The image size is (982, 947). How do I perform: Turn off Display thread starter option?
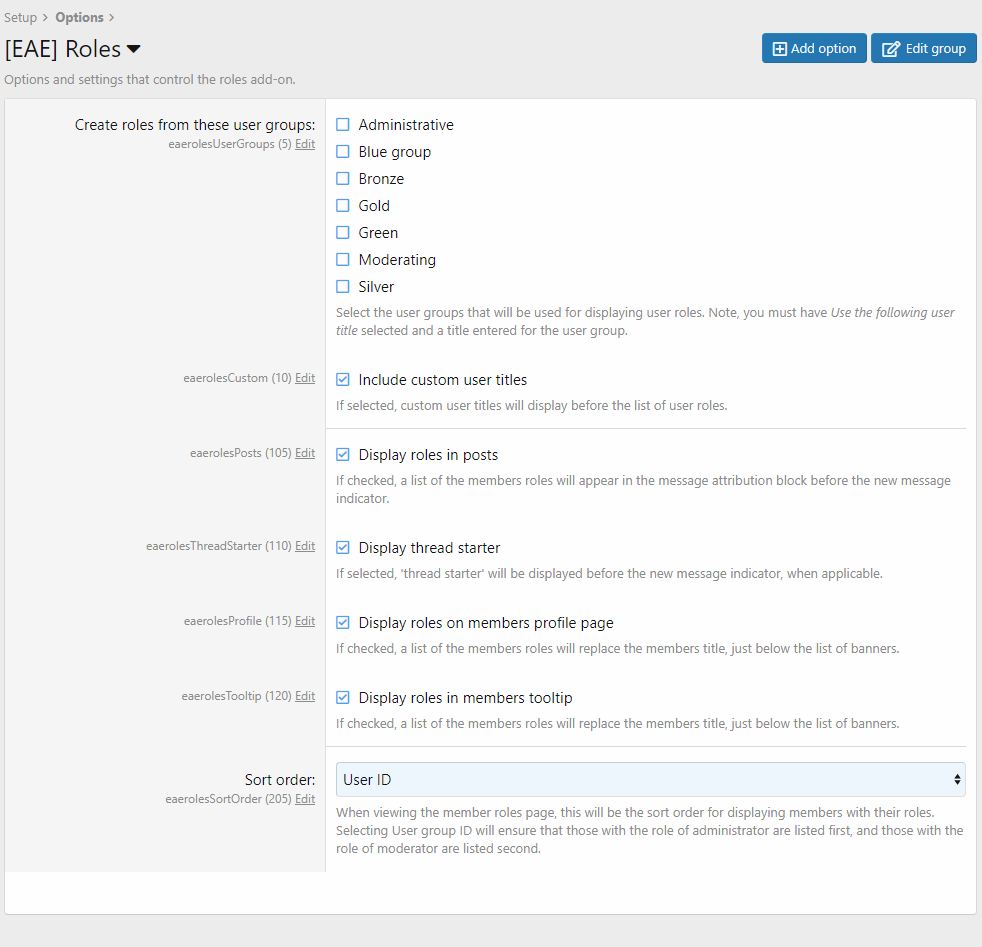[343, 548]
